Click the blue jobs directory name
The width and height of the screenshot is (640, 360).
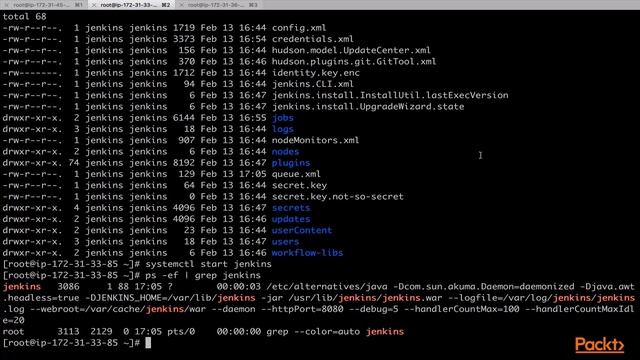pyautogui.click(x=282, y=118)
